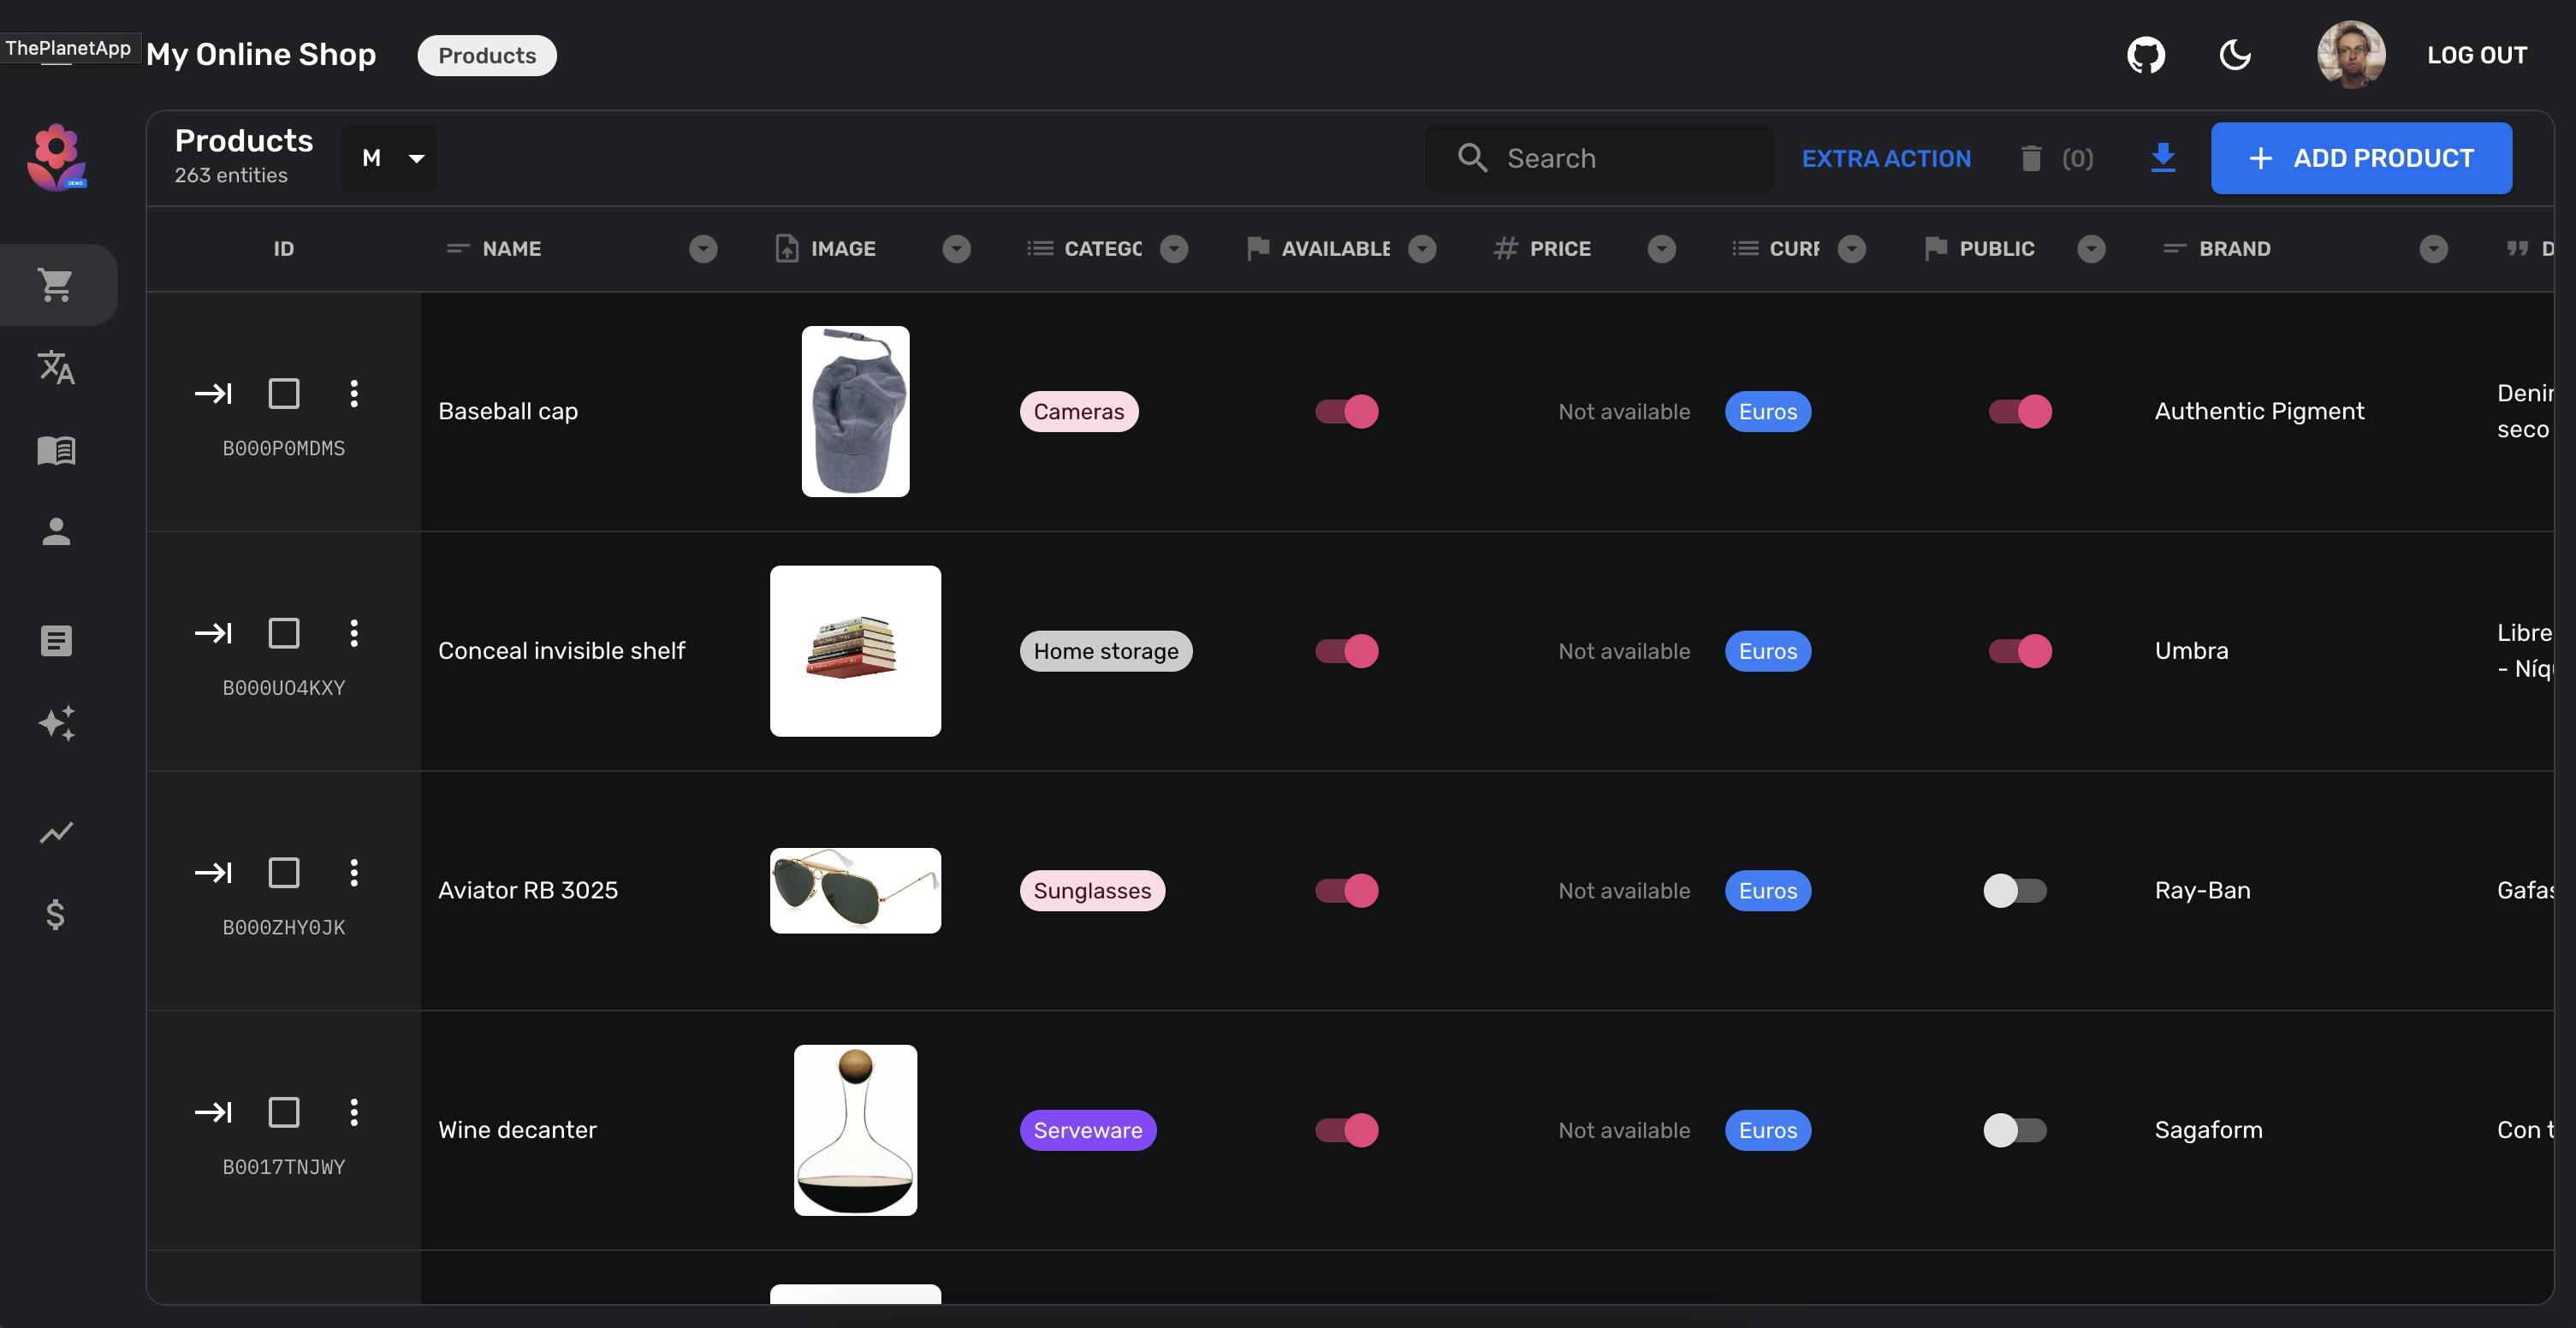Open the M entities dropdown

point(389,157)
